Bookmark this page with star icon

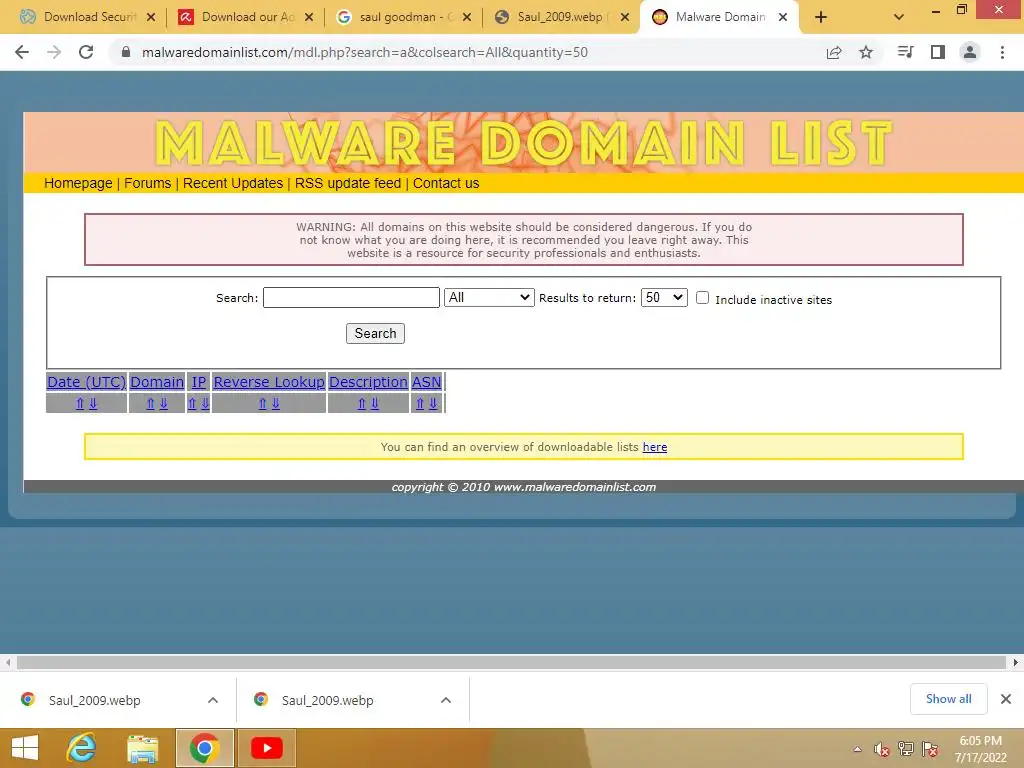866,52
